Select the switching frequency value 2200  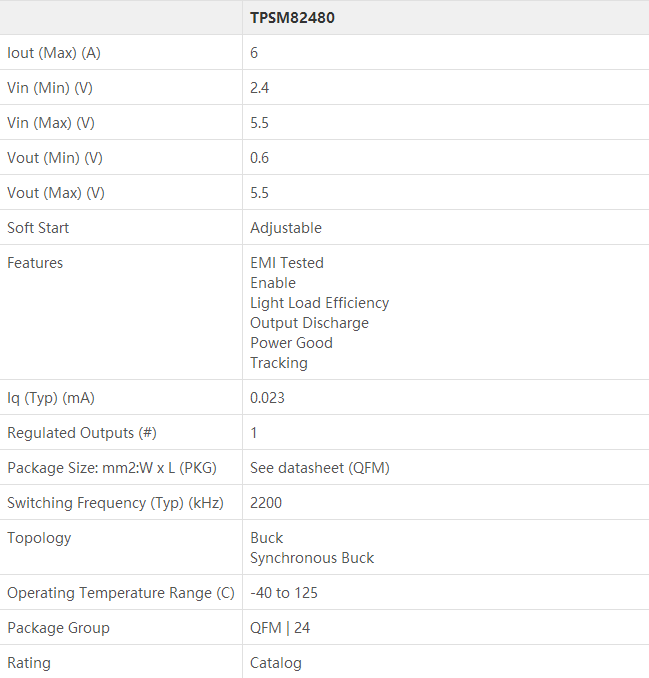tap(266, 503)
